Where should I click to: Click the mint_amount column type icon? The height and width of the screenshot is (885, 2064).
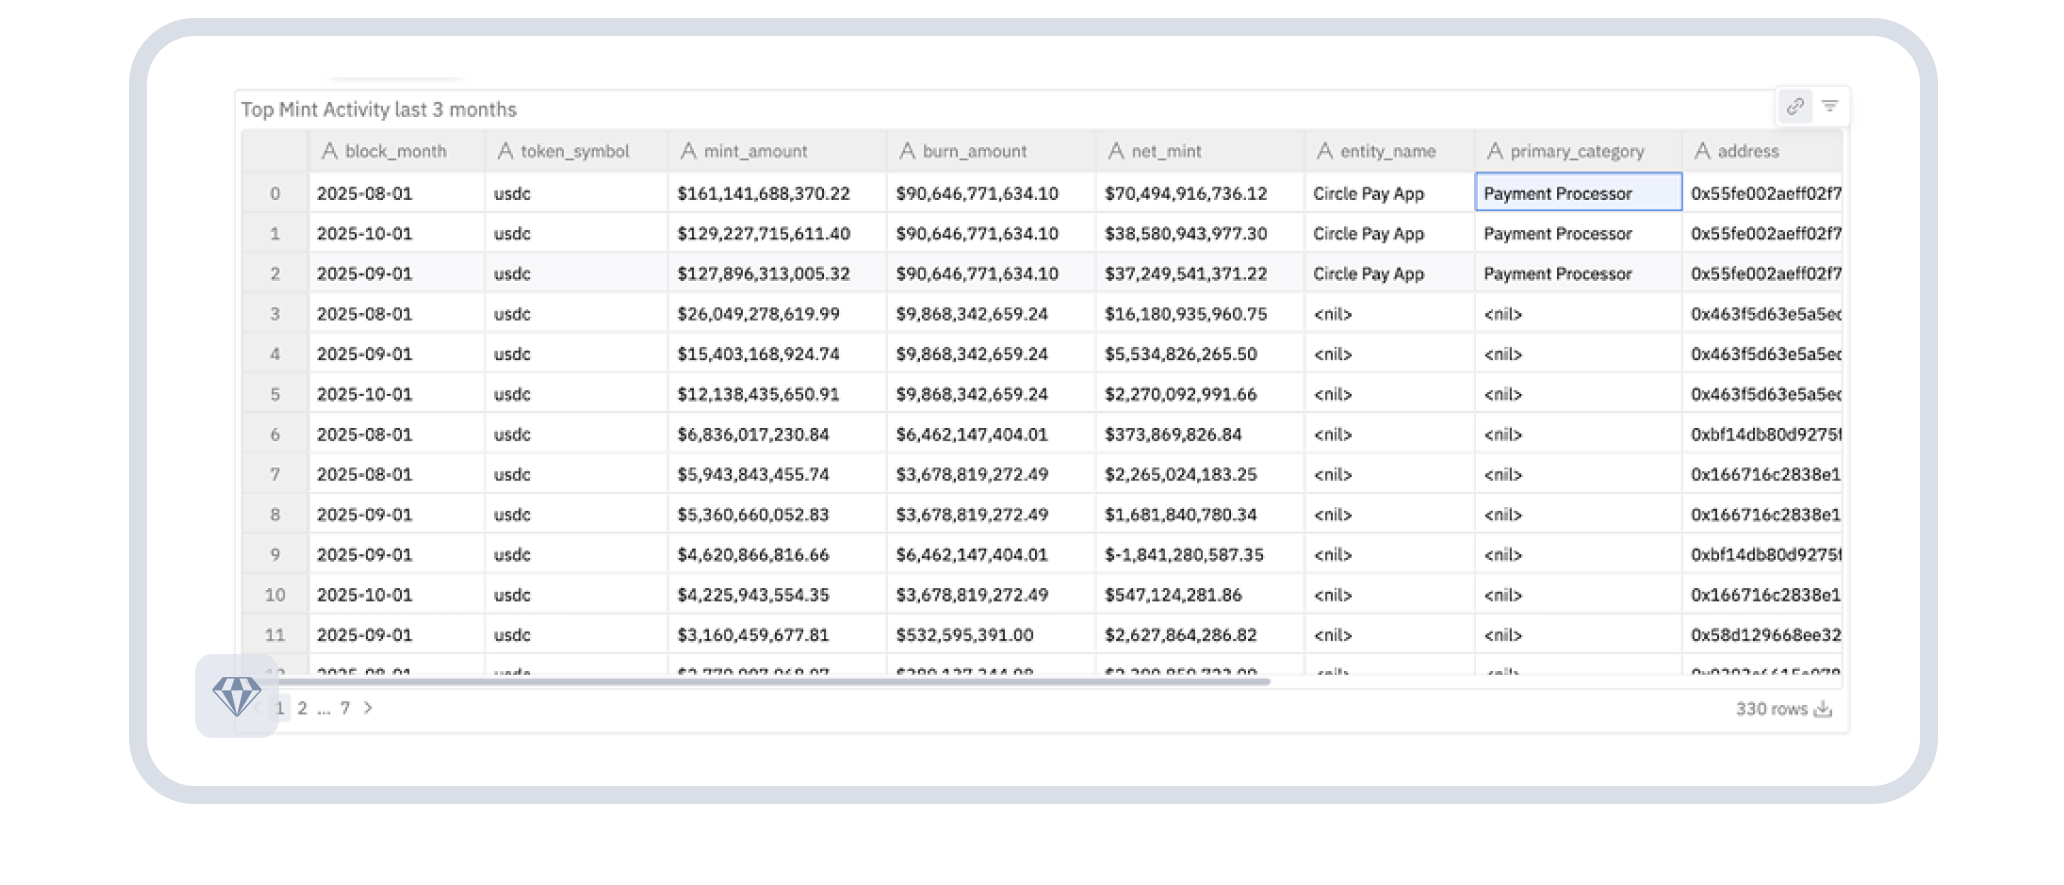point(688,151)
